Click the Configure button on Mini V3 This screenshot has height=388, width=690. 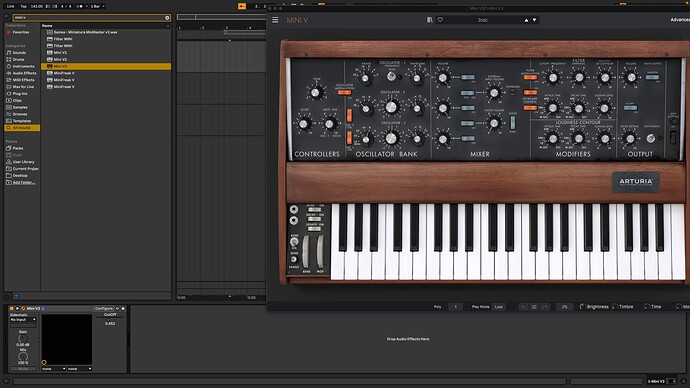[104, 308]
